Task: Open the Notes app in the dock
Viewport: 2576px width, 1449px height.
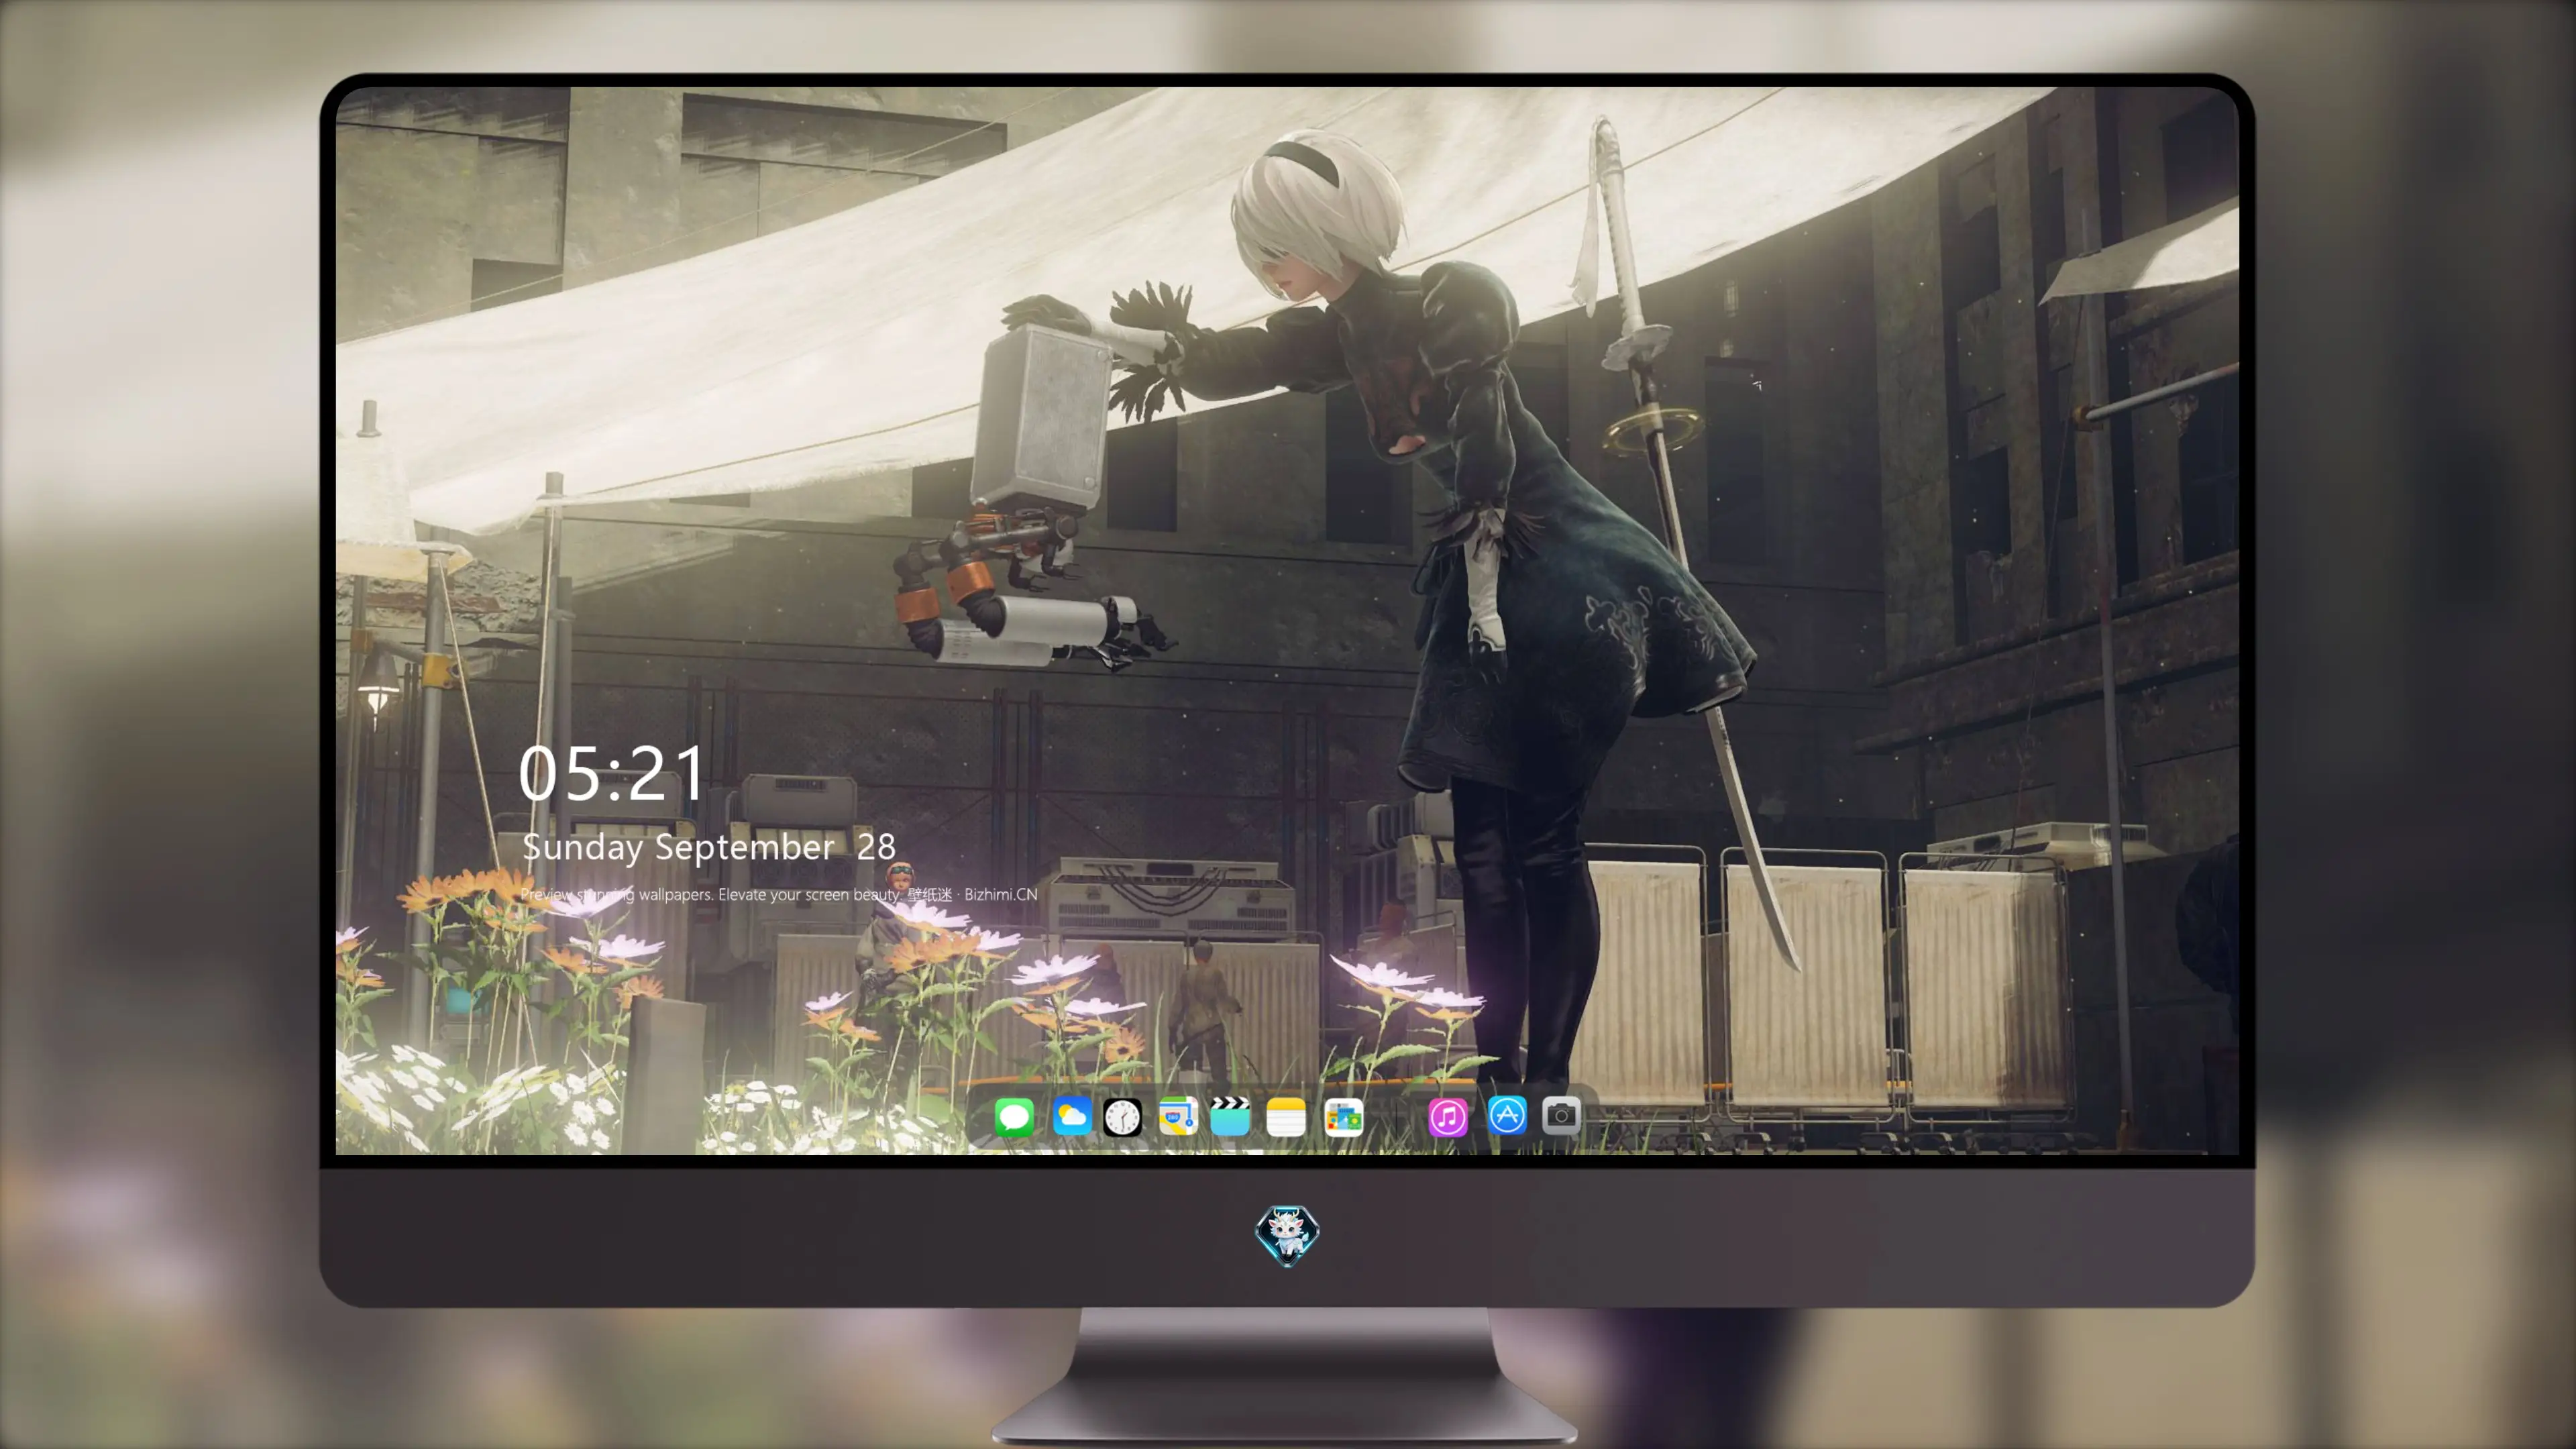Action: [x=1286, y=1116]
